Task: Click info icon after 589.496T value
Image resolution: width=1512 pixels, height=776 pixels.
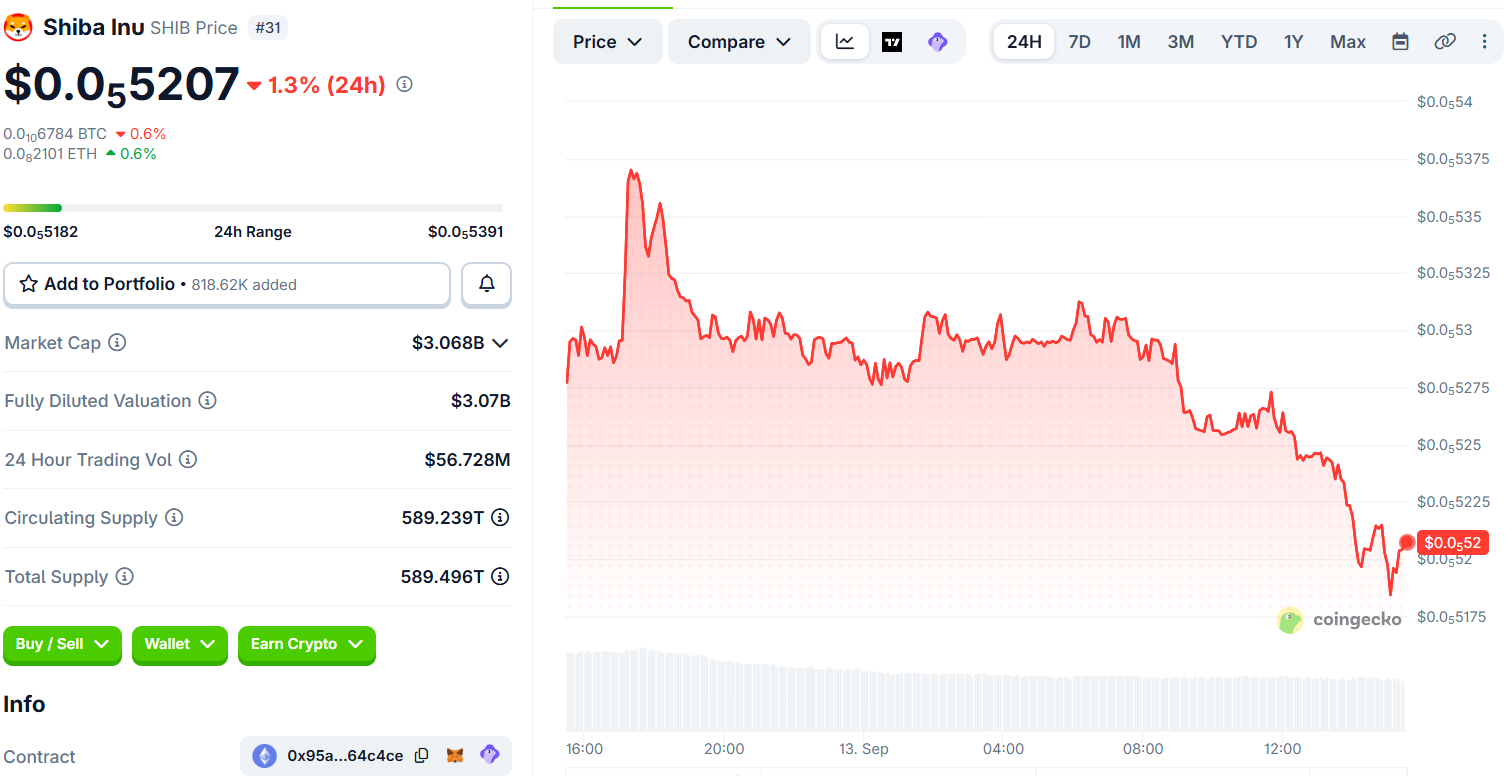Action: [500, 577]
